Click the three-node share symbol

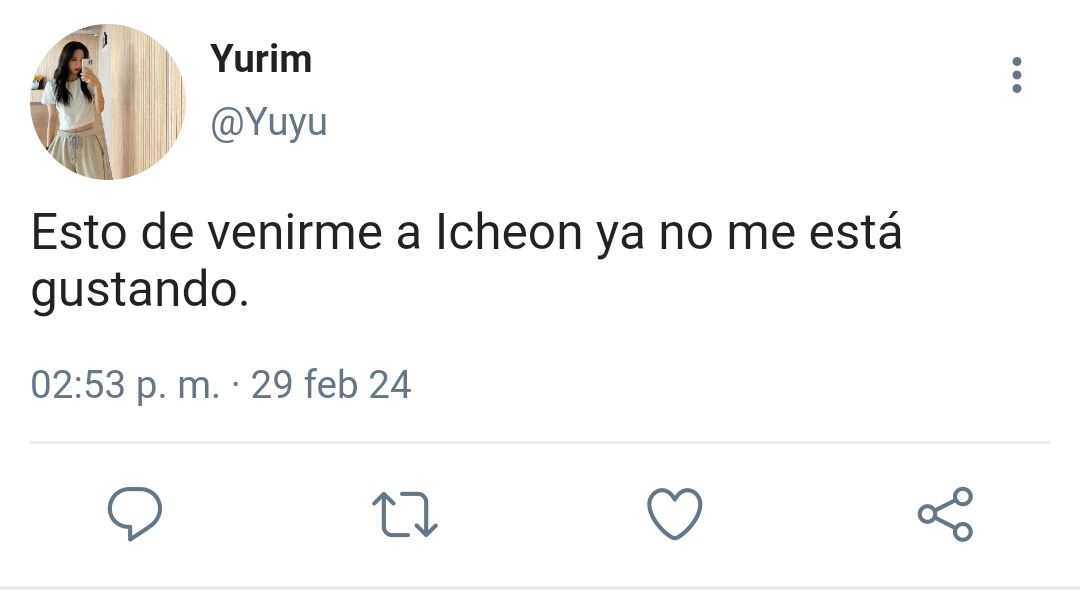coord(945,514)
